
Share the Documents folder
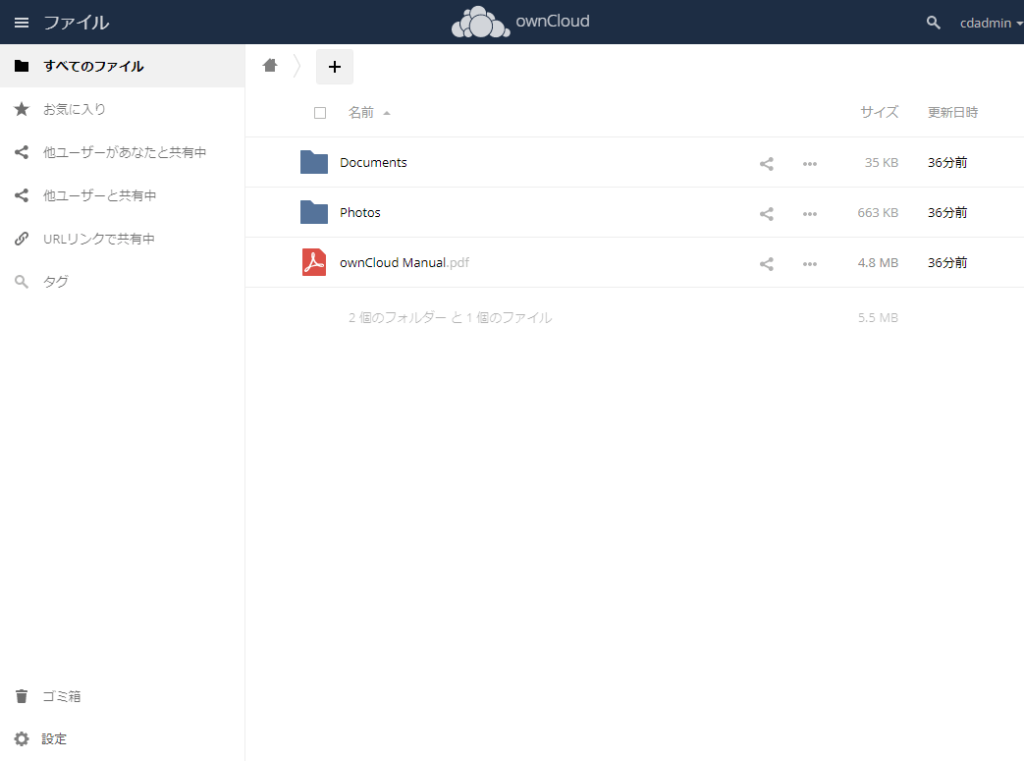(767, 164)
